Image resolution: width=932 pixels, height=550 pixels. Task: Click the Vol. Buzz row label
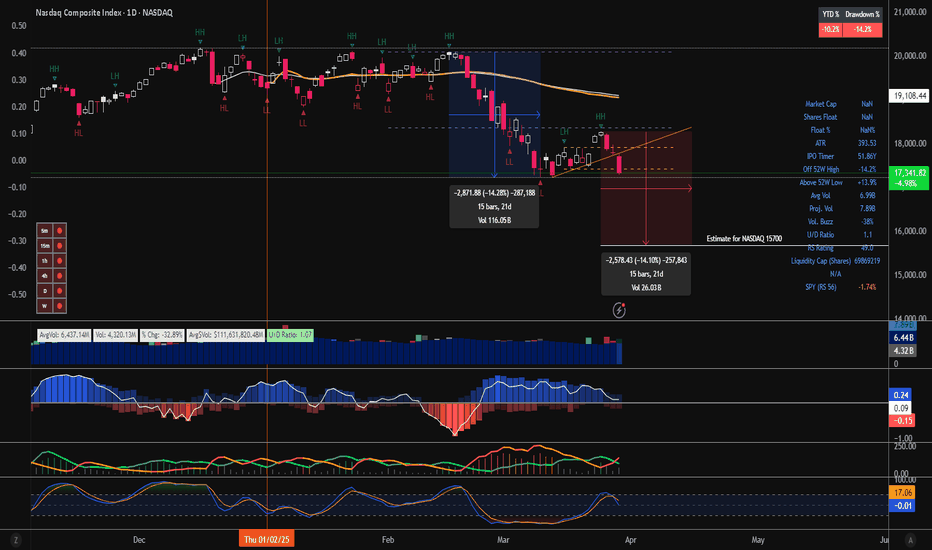point(821,222)
